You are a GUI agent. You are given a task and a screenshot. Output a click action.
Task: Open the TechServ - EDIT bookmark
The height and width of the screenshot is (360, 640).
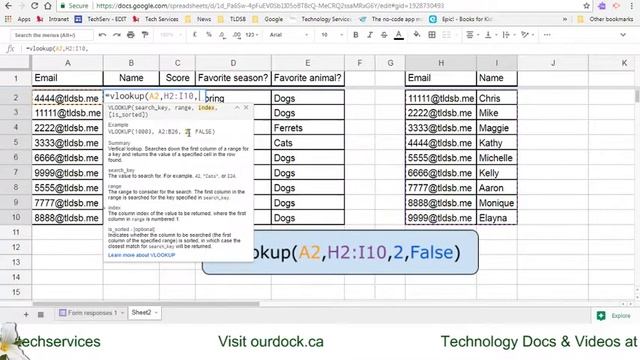100,19
